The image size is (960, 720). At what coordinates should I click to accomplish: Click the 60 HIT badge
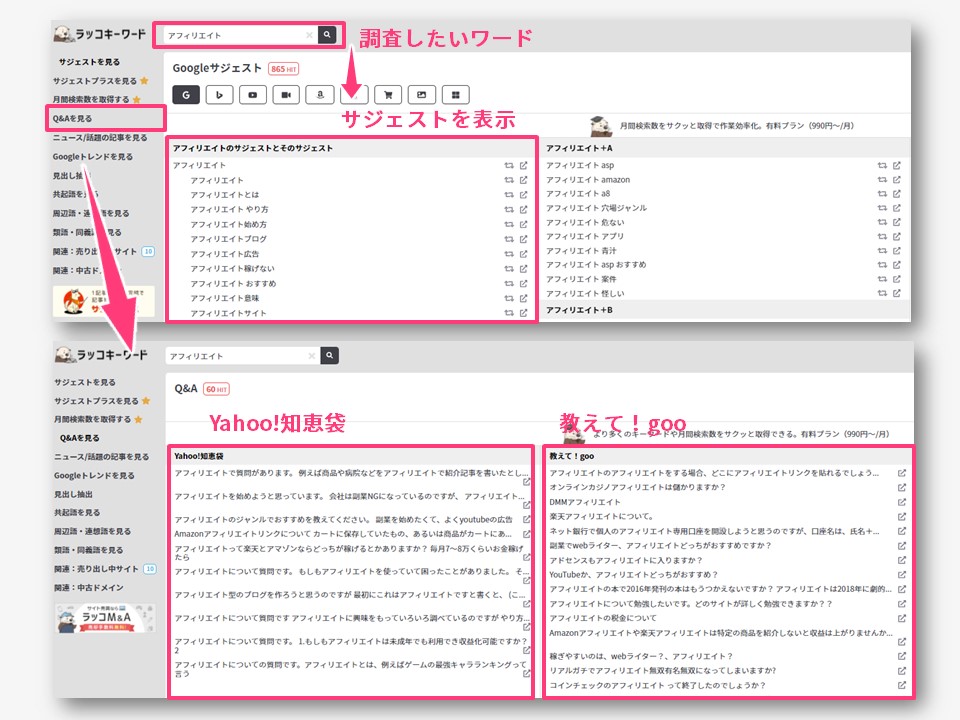click(x=216, y=389)
